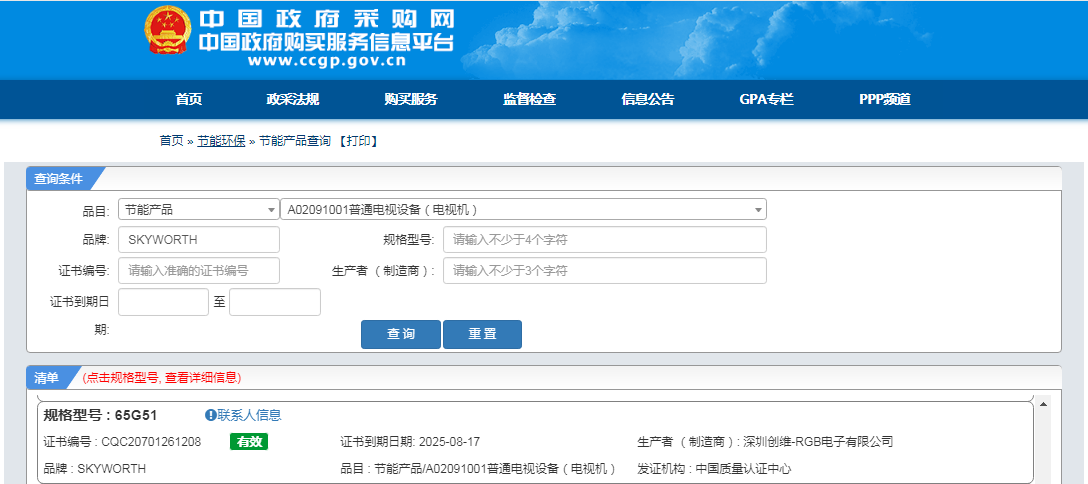Click the info icon beside 联系人信息
Screen dimensions: 1088x484
(210, 415)
